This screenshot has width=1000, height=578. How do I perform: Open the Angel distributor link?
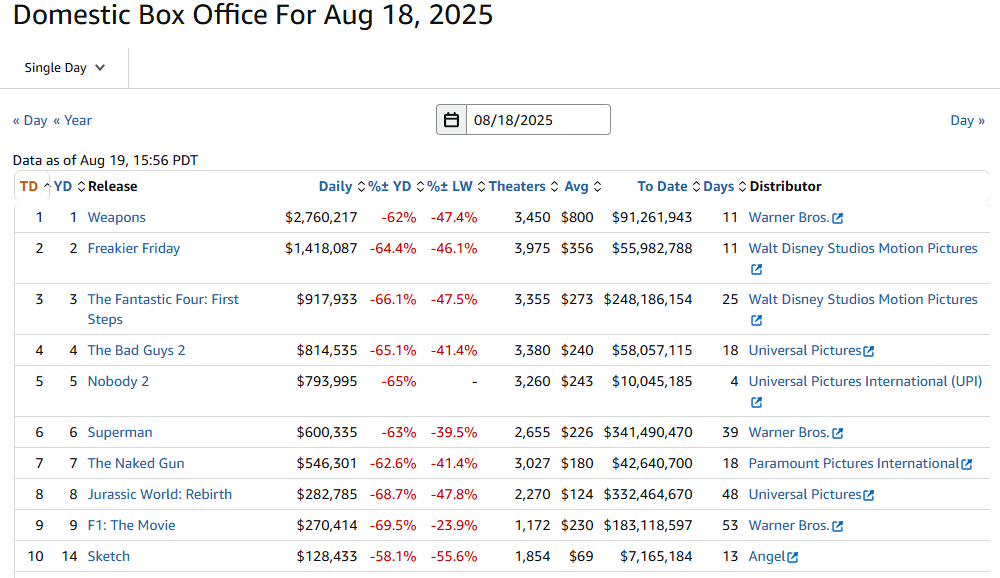[x=767, y=556]
